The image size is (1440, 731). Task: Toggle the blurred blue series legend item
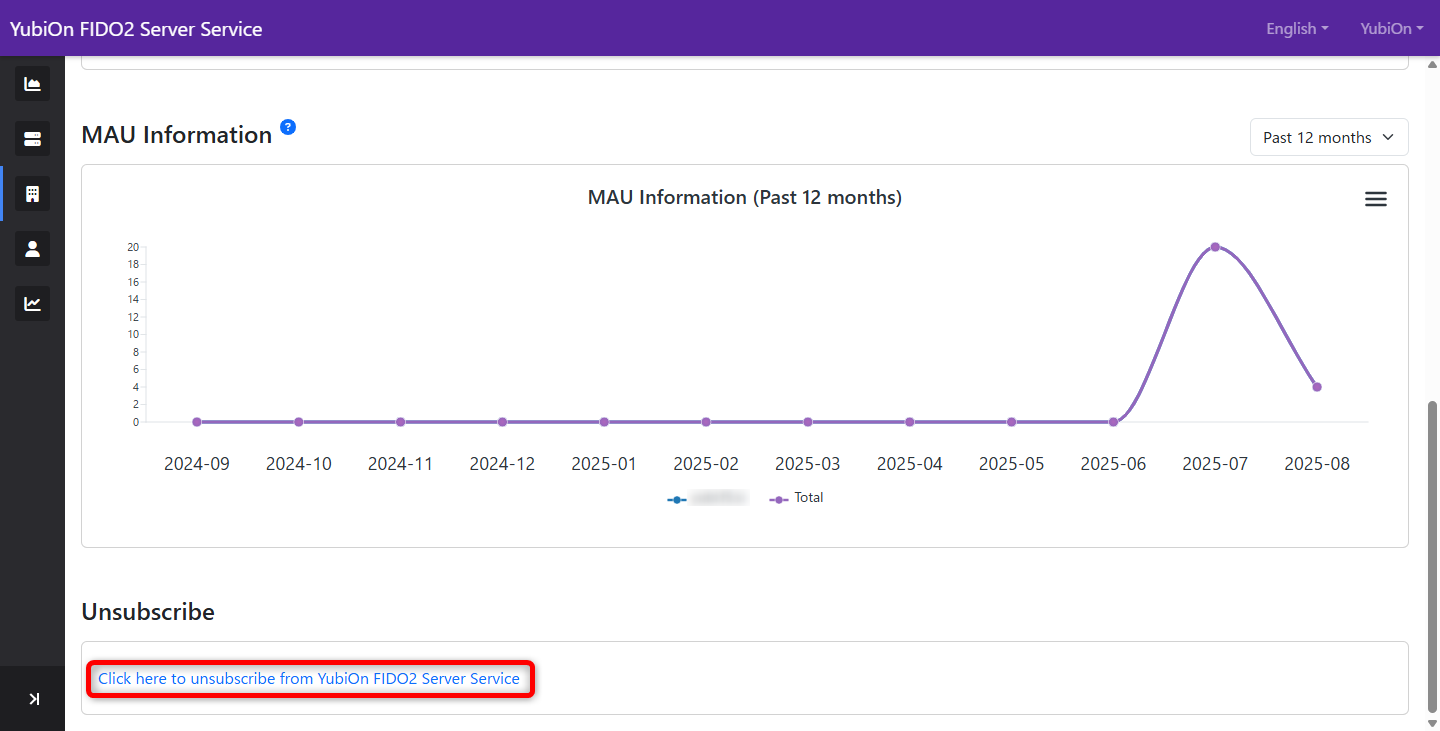(708, 498)
